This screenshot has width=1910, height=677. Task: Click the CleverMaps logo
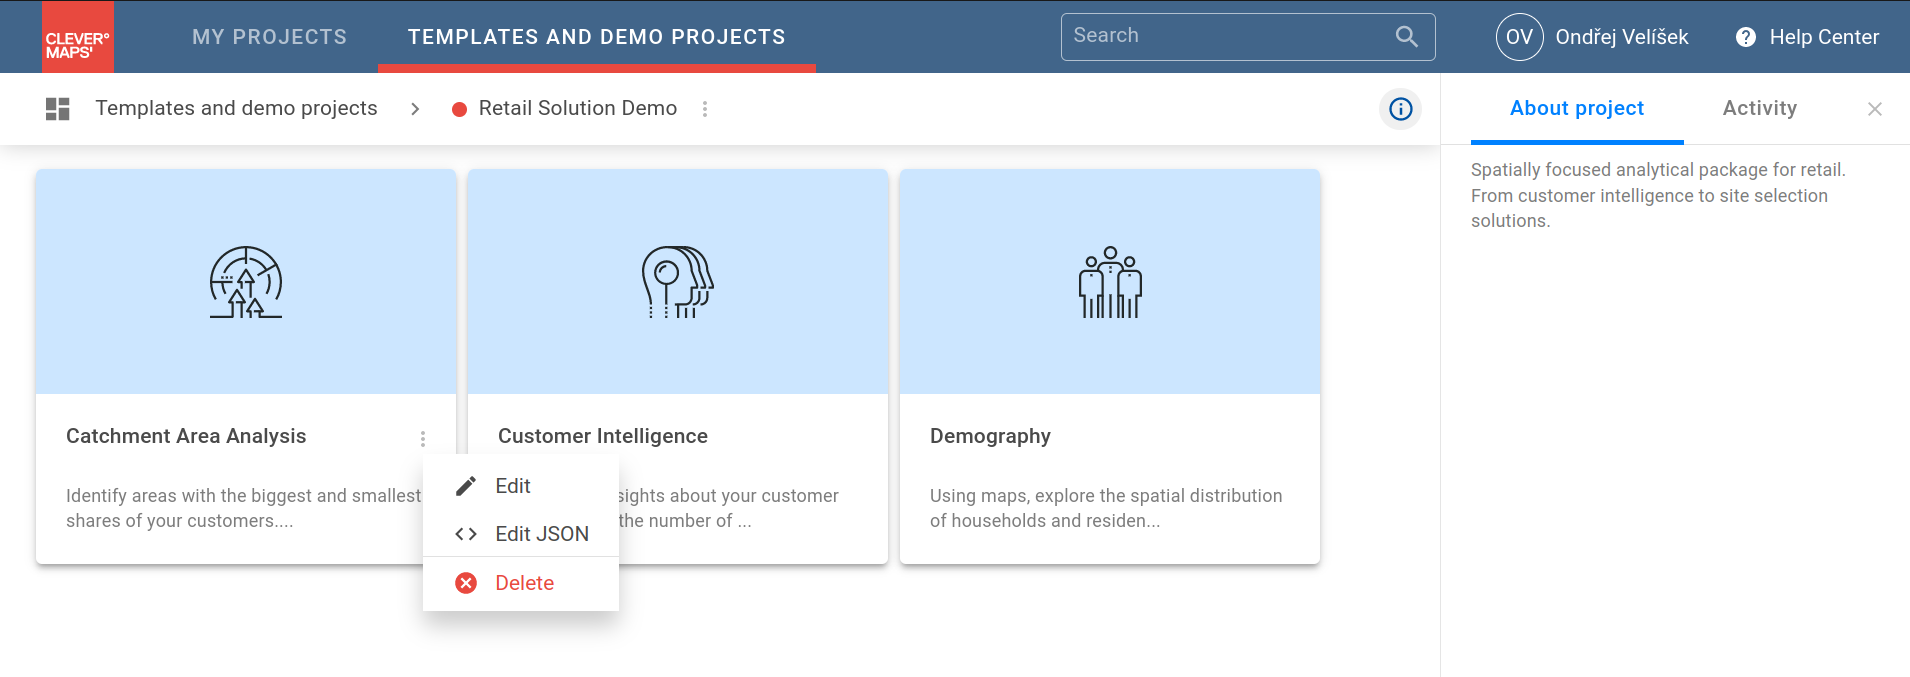click(x=77, y=37)
